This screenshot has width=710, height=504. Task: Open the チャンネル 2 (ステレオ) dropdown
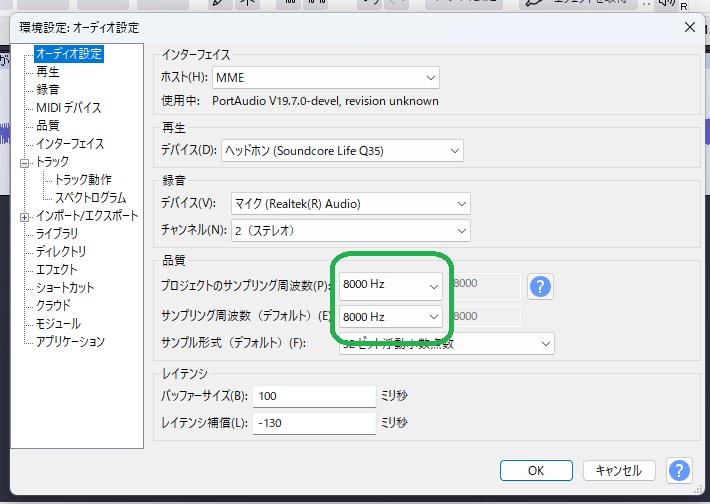[x=350, y=230]
